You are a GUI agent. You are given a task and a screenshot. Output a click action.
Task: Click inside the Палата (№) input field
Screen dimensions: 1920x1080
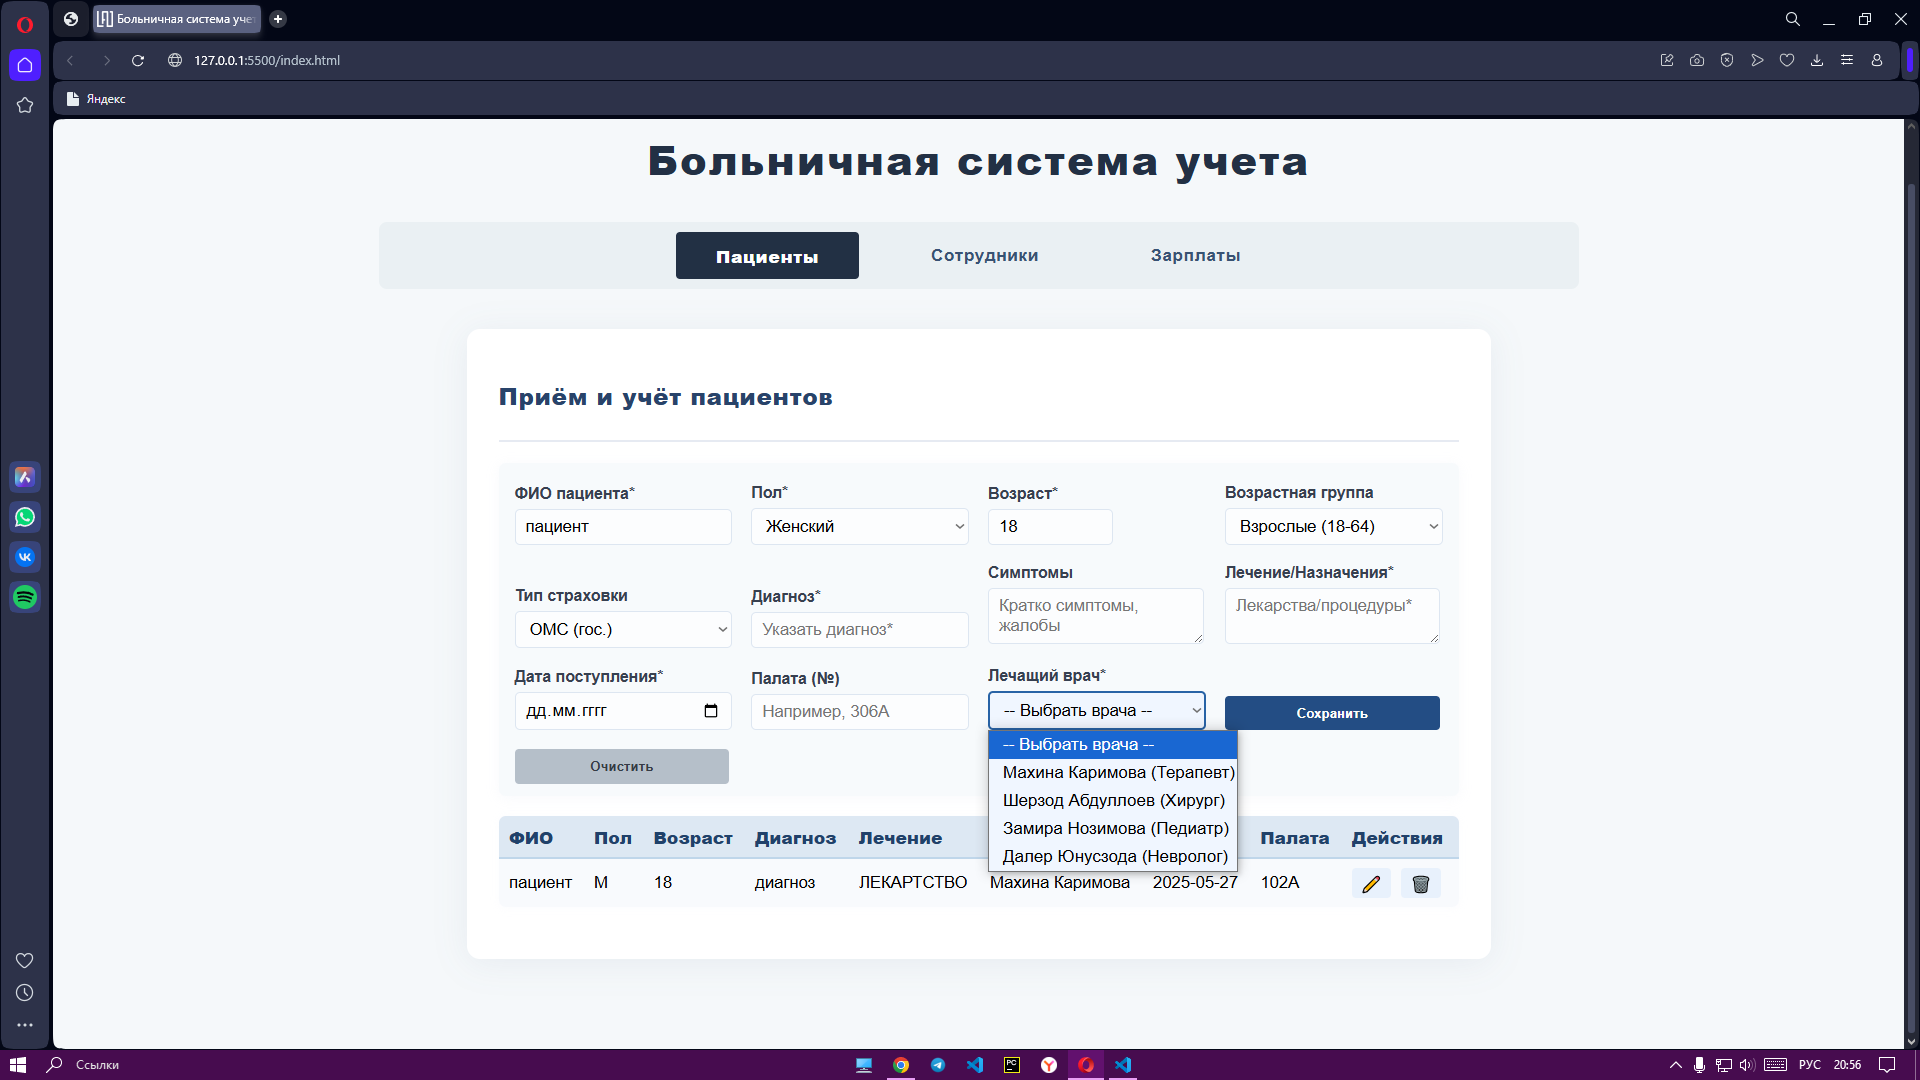coord(859,711)
